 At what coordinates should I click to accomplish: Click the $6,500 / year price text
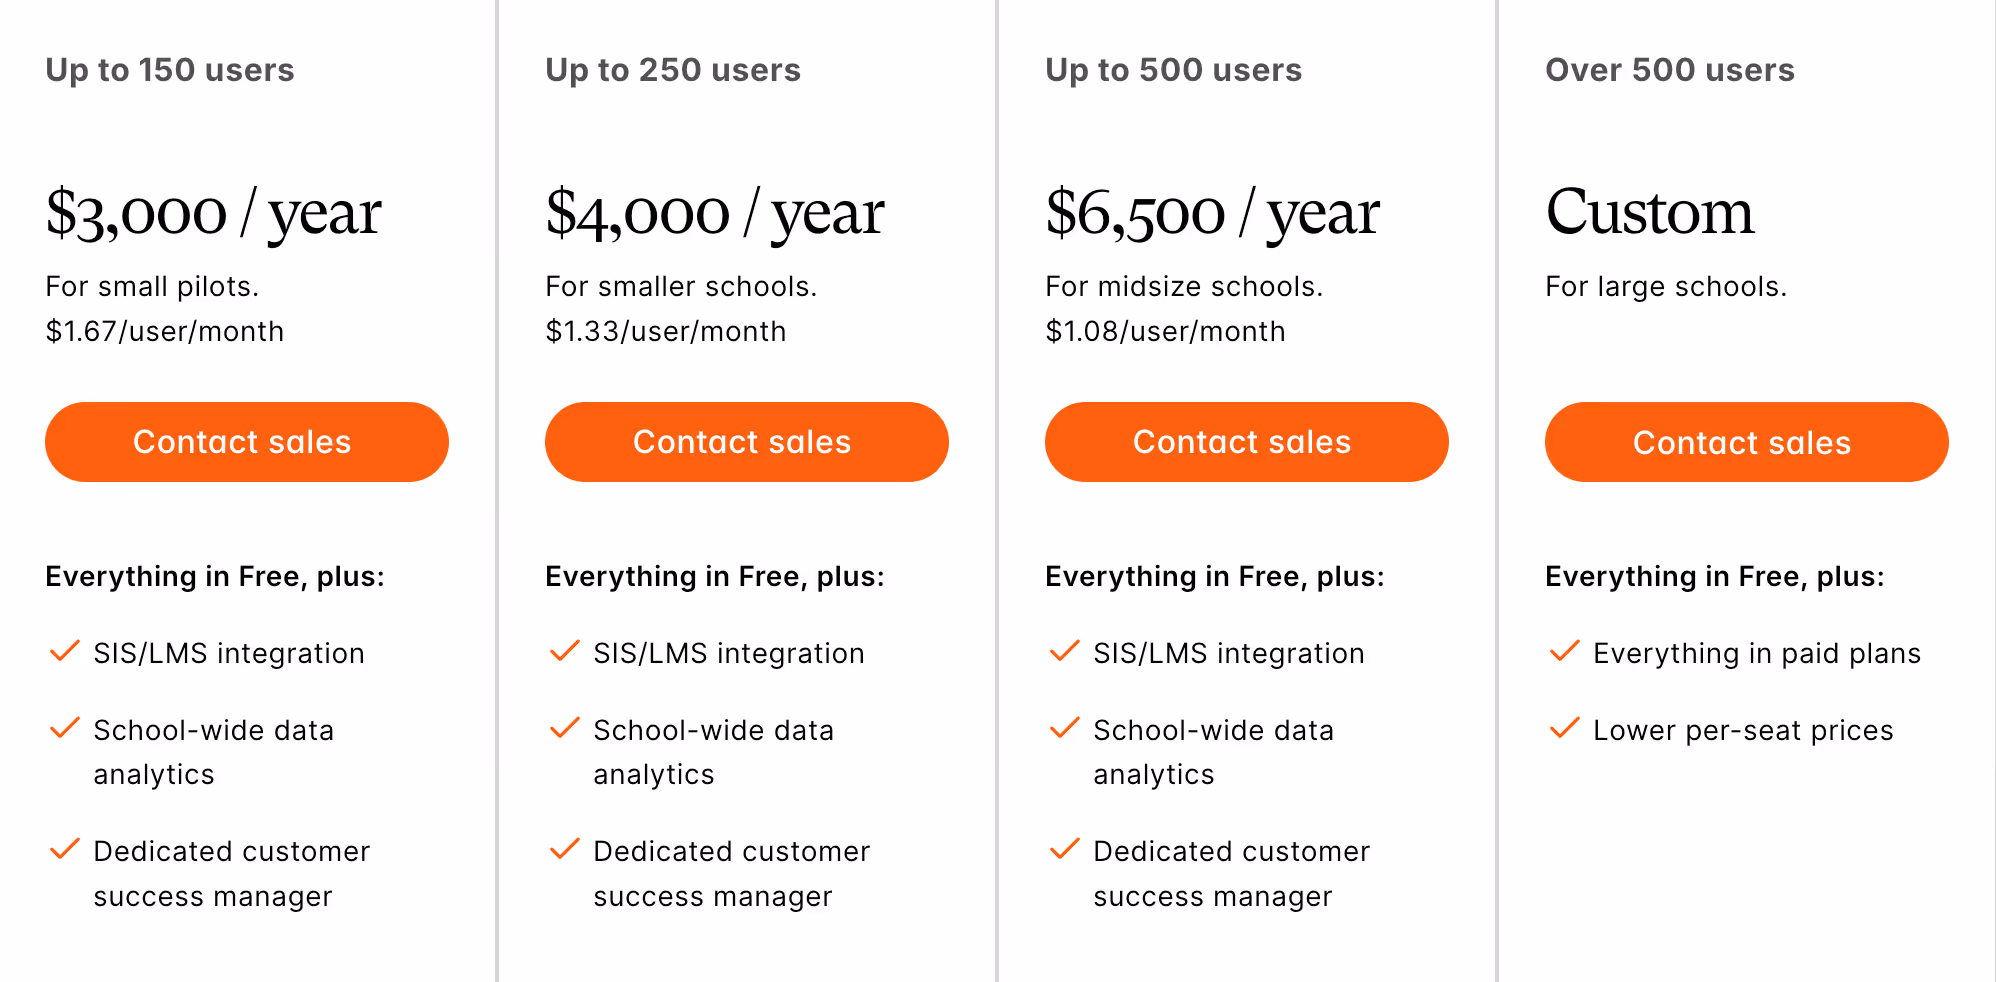pos(1212,211)
